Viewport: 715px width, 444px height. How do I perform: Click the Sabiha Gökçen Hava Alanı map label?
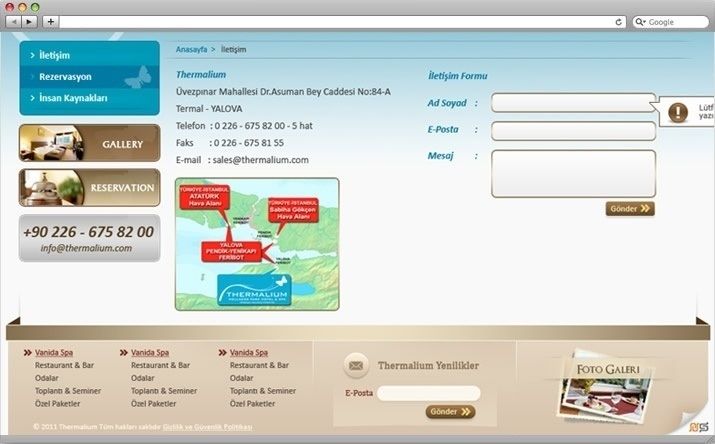click(x=293, y=210)
